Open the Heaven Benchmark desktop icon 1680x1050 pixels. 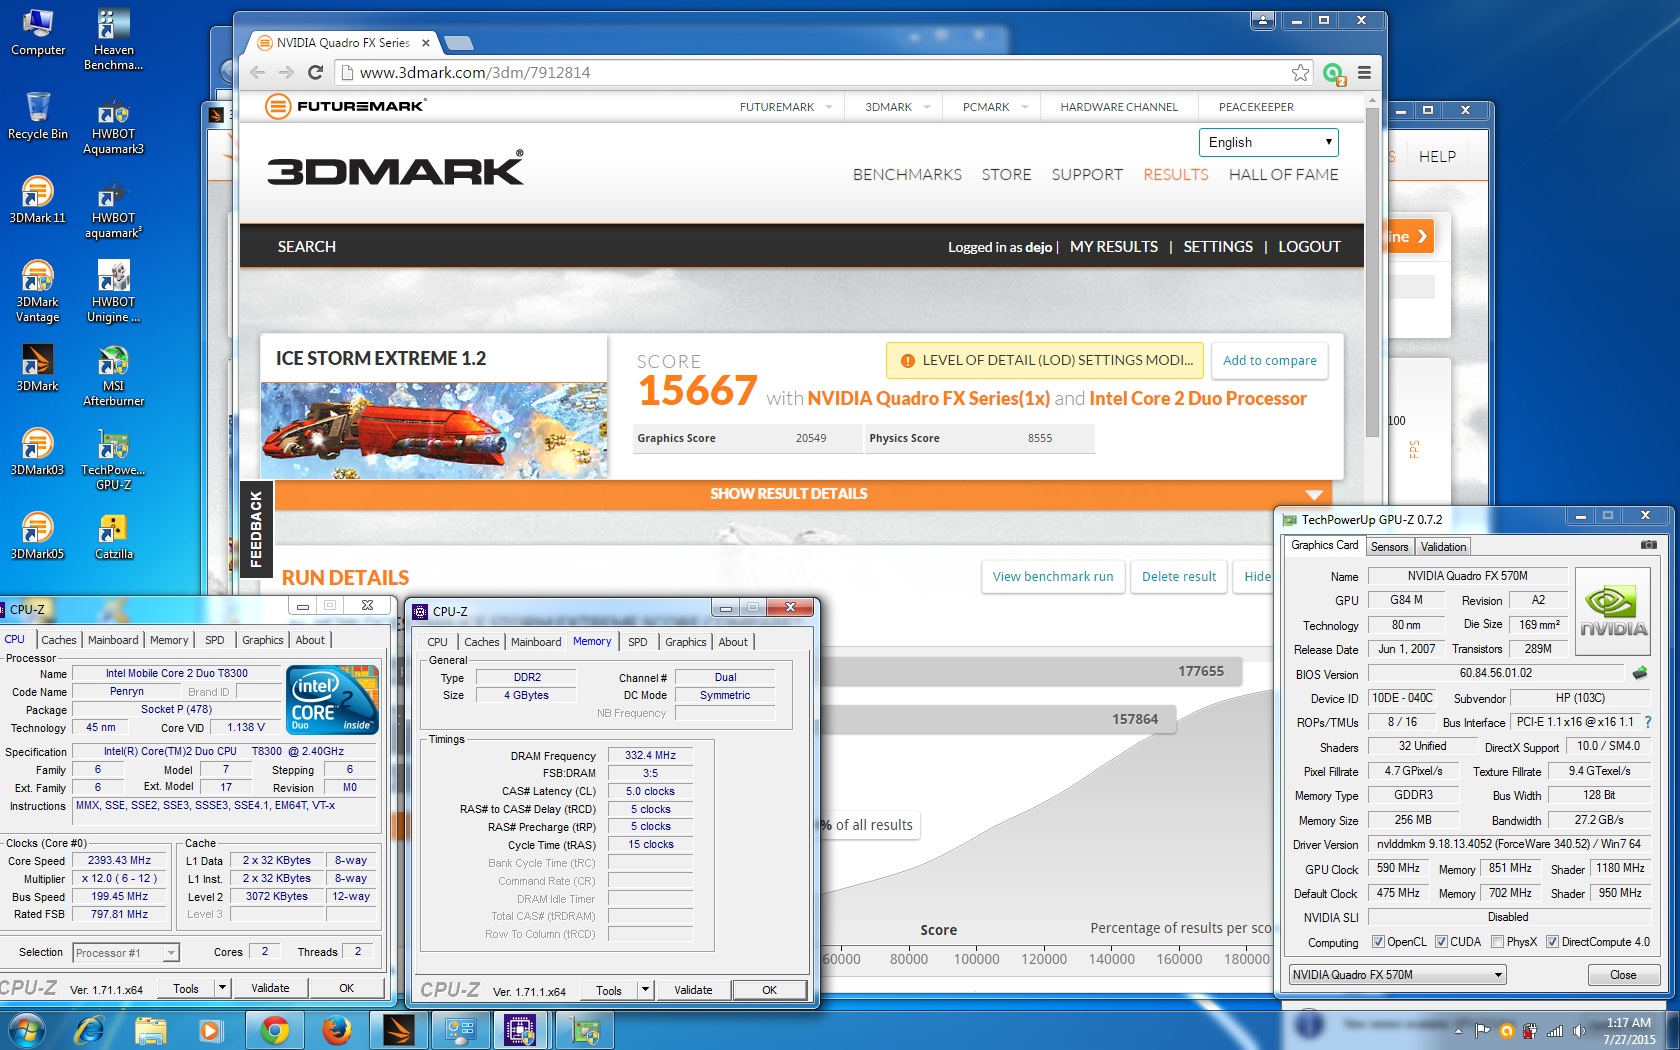point(113,40)
